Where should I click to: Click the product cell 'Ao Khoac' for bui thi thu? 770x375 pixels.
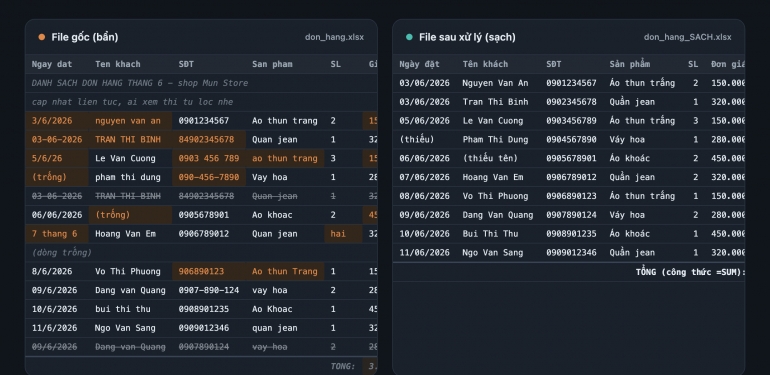tap(272, 309)
